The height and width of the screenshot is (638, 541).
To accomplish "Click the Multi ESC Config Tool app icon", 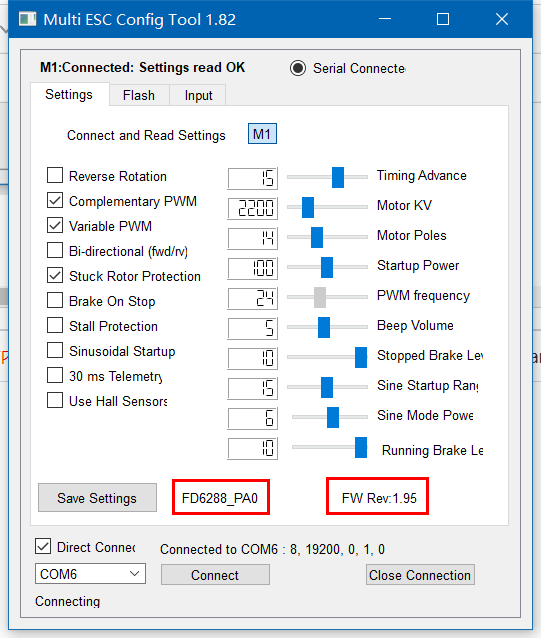I will coord(27,19).
